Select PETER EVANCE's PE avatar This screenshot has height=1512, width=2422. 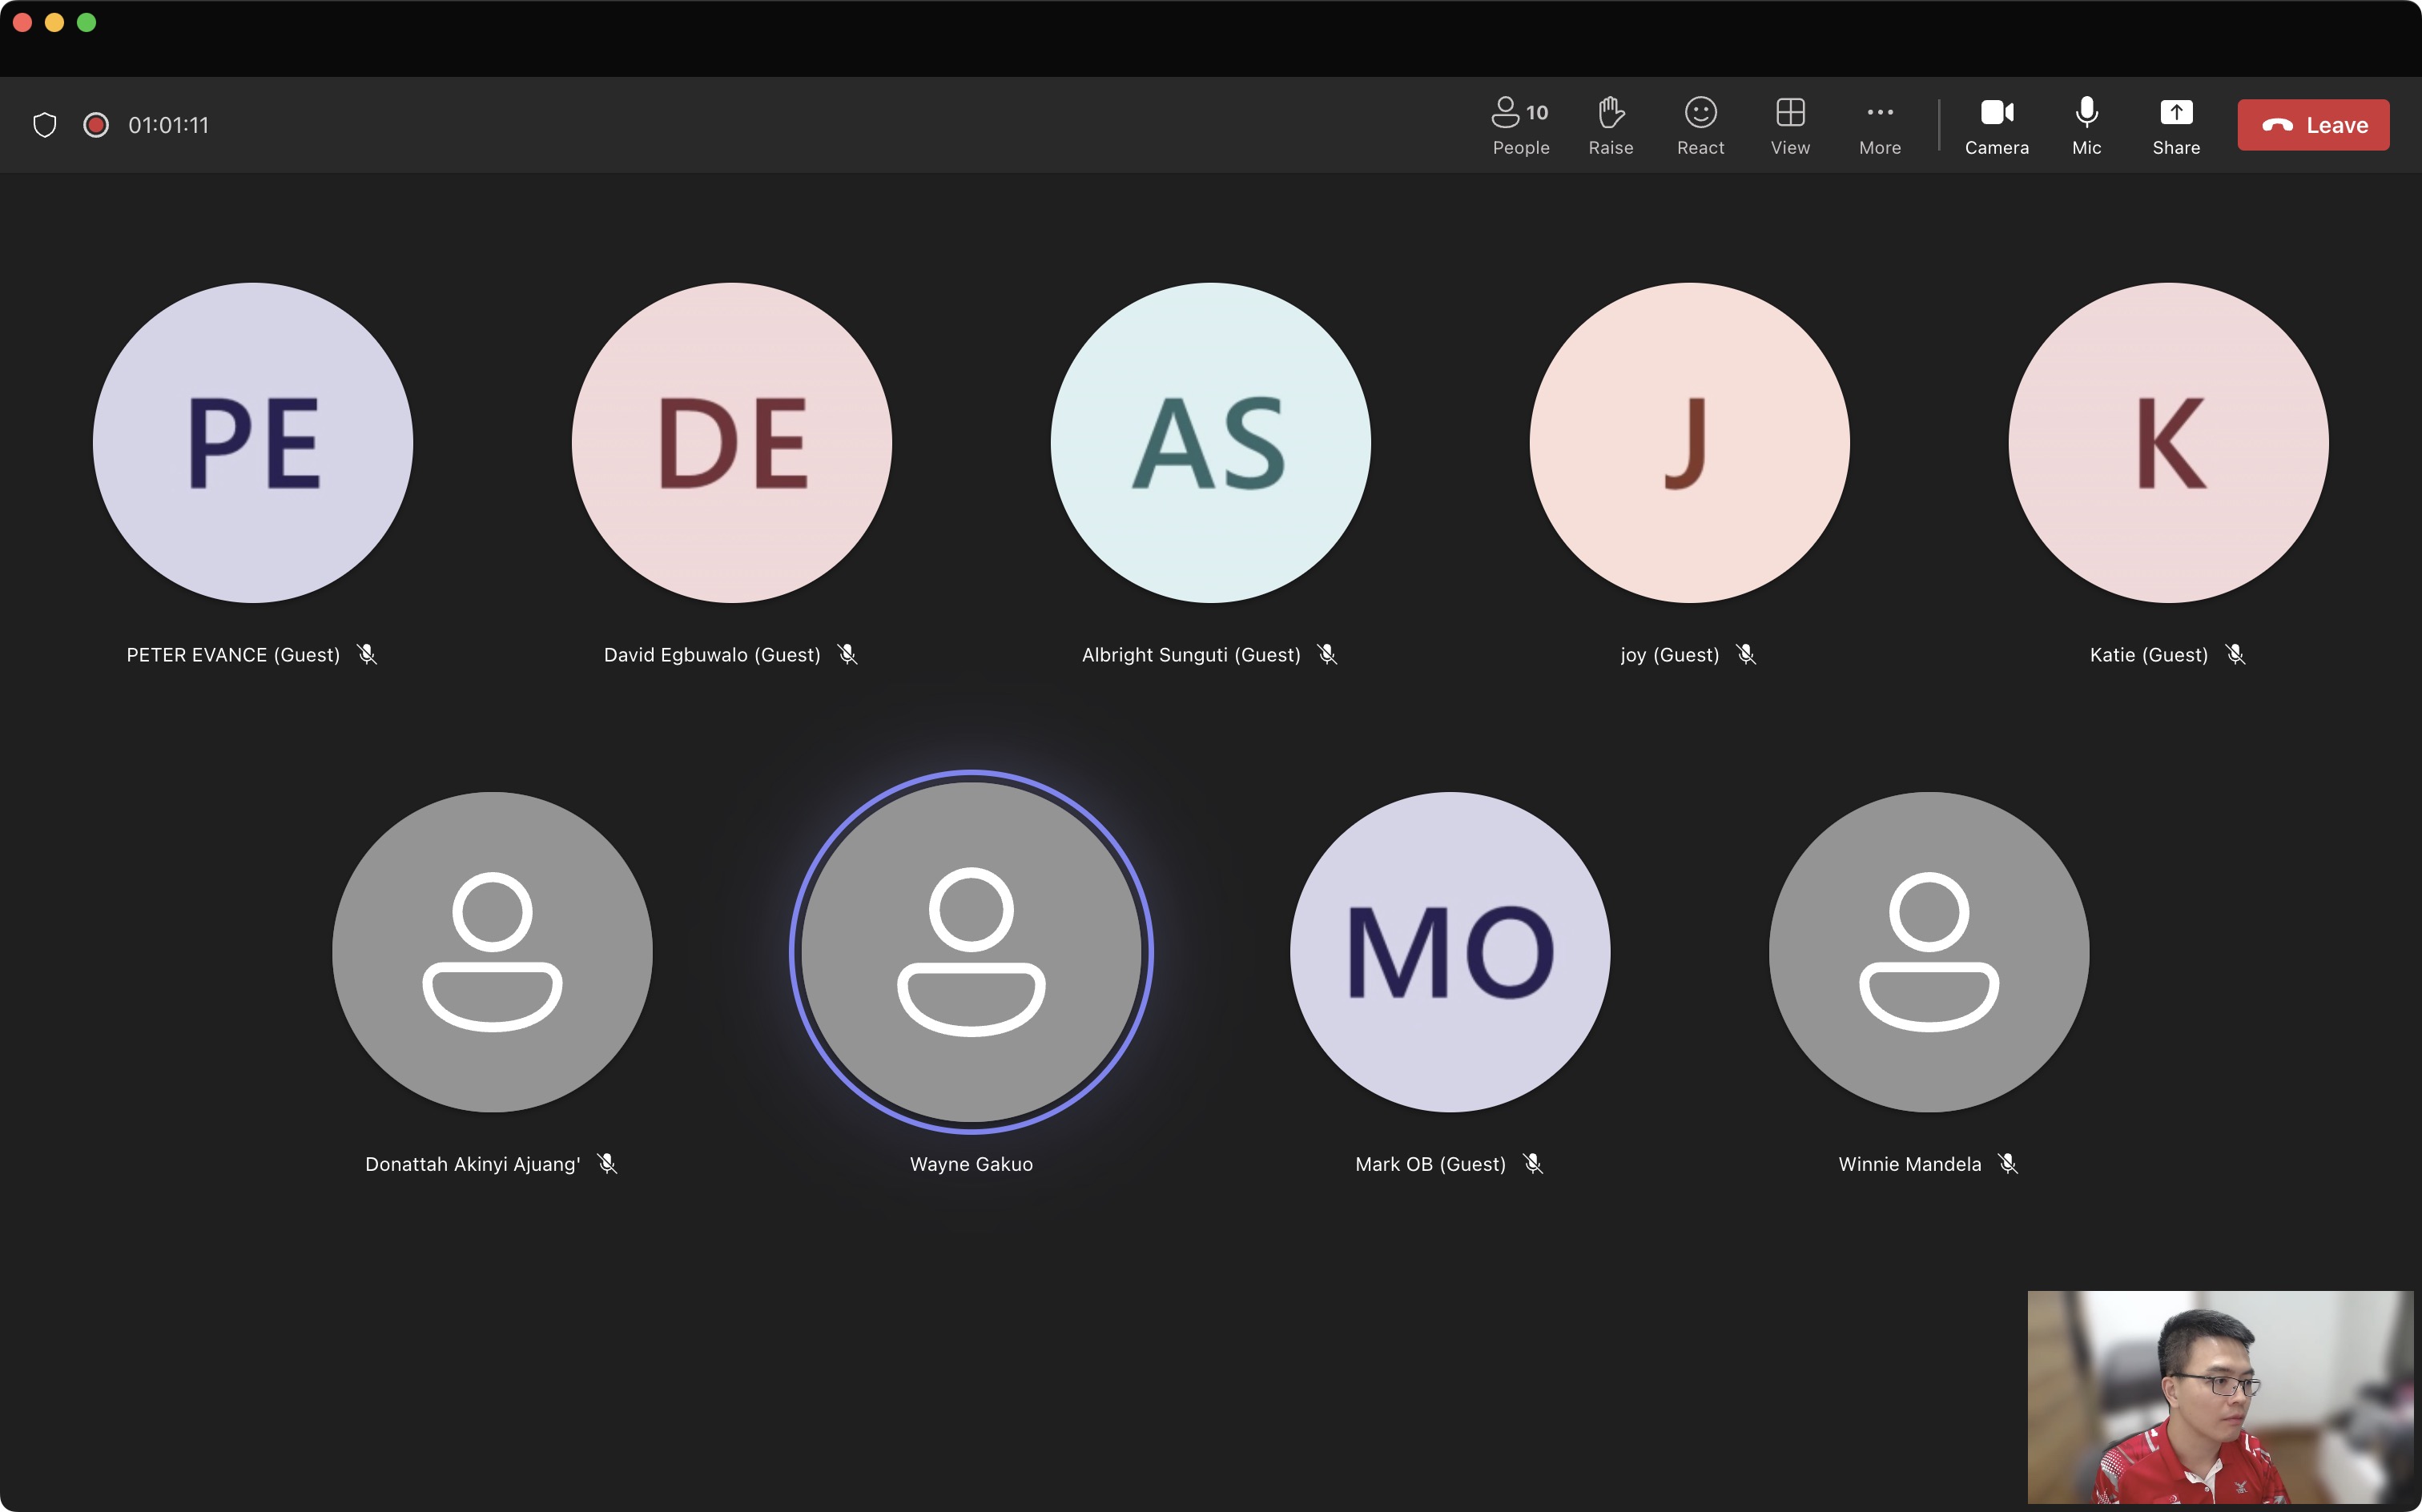tap(253, 442)
